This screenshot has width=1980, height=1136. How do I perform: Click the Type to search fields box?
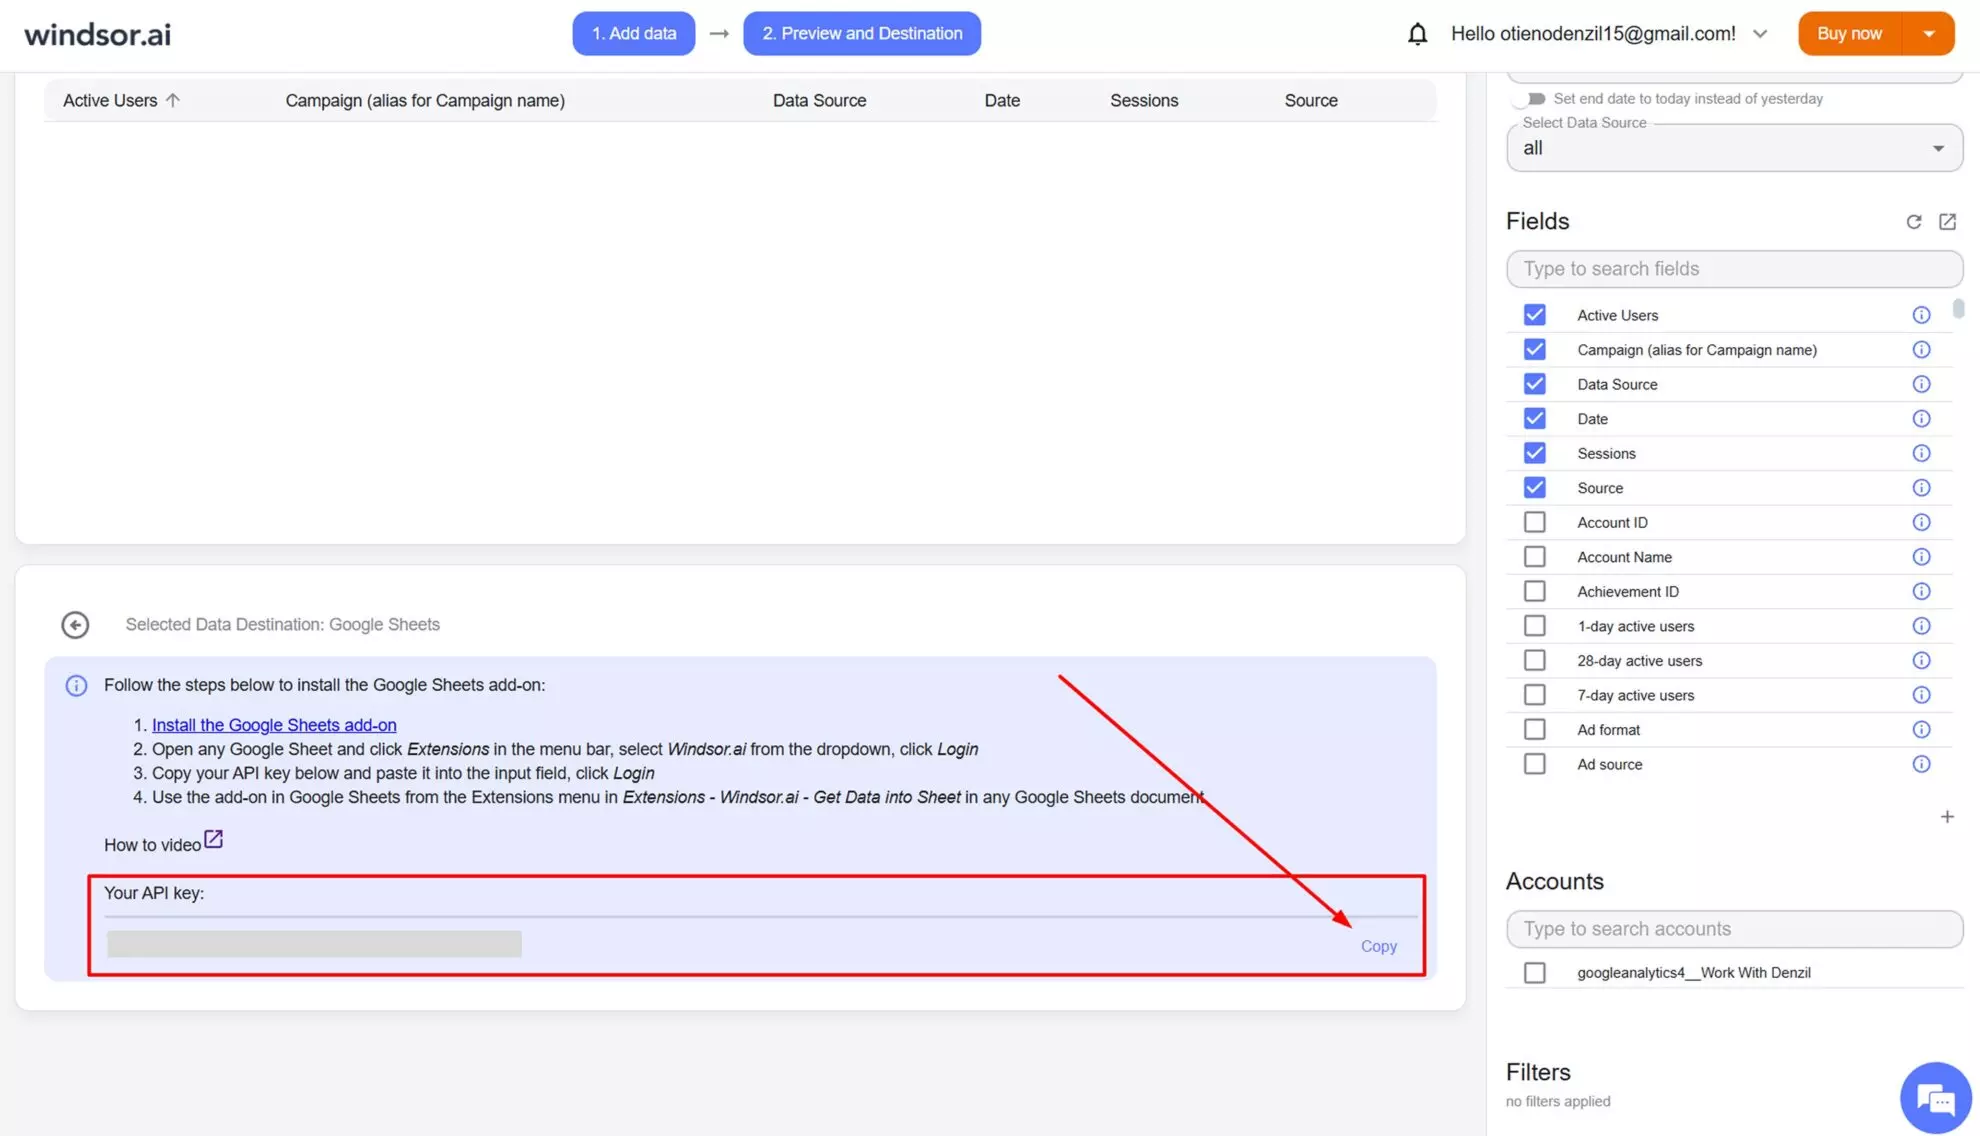(x=1734, y=269)
